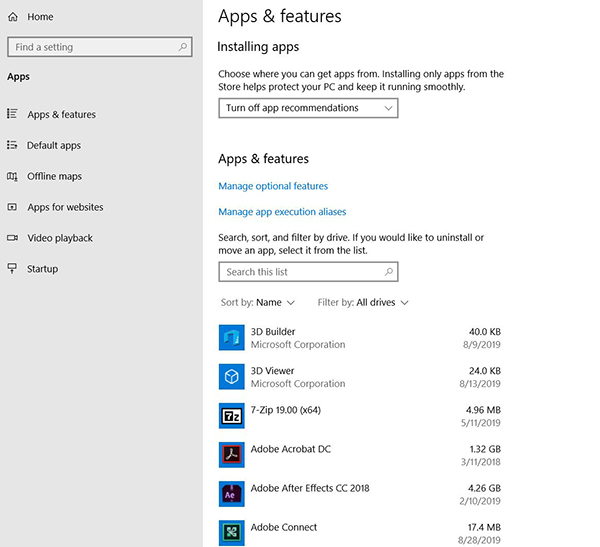Select the 7-Zip 19.00 (x64) entry name
The width and height of the screenshot is (600, 547).
(x=286, y=410)
